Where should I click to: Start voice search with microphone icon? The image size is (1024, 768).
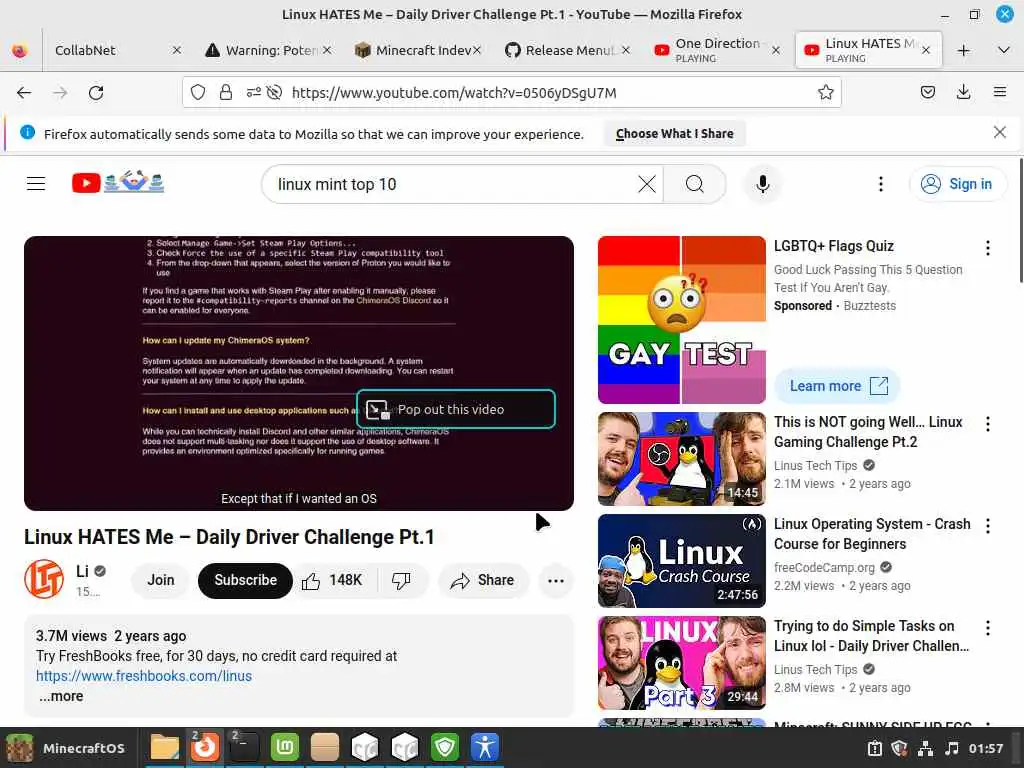click(762, 184)
